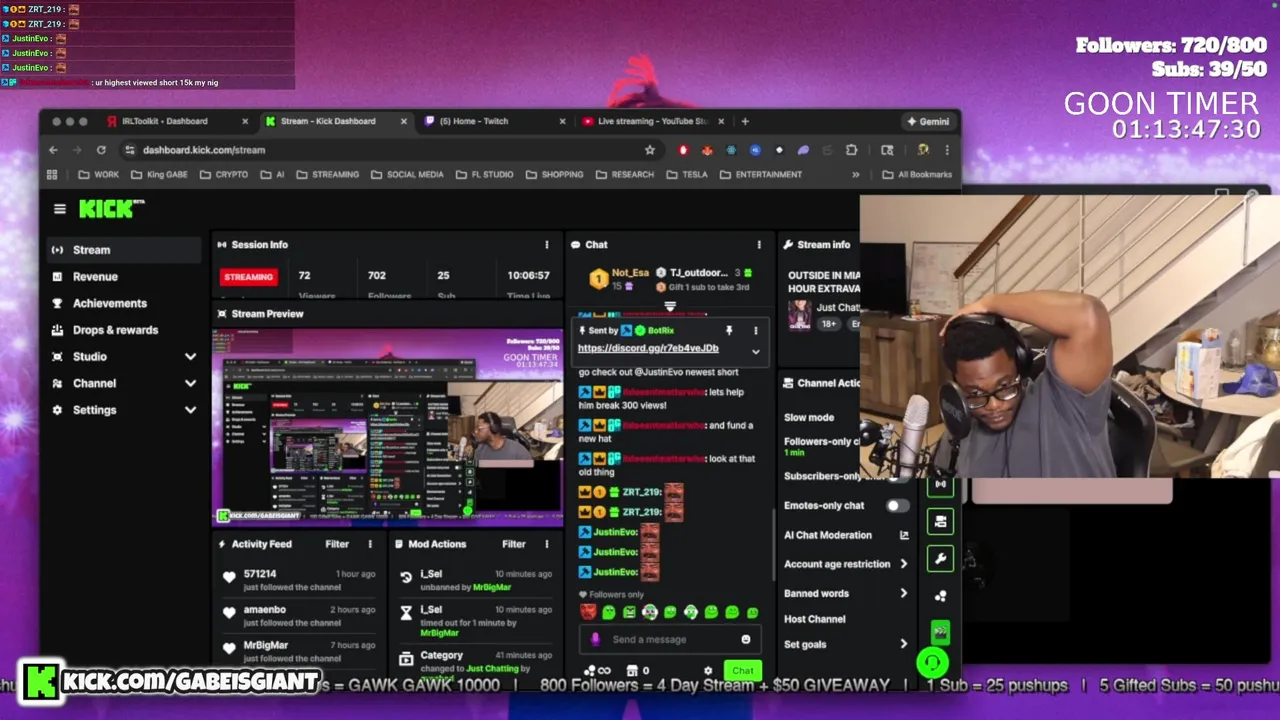The image size is (1280, 720).
Task: Click the Send a message field
Action: (670, 639)
